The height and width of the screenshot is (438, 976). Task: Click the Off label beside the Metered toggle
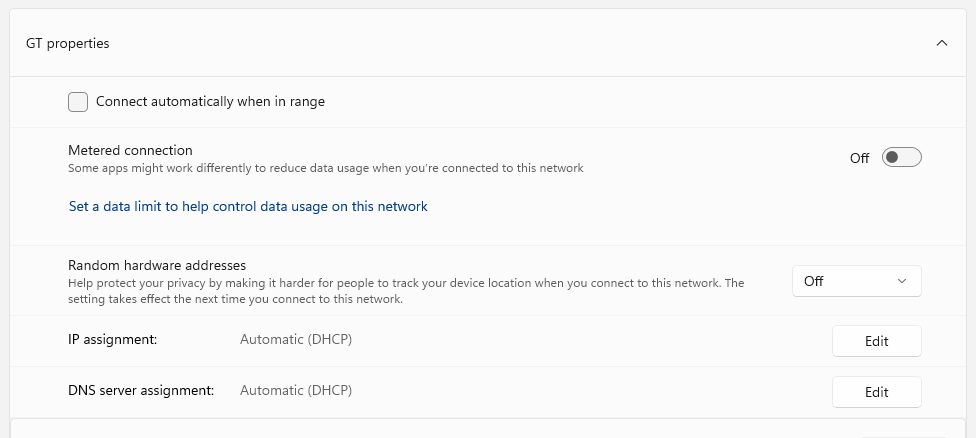(x=859, y=158)
